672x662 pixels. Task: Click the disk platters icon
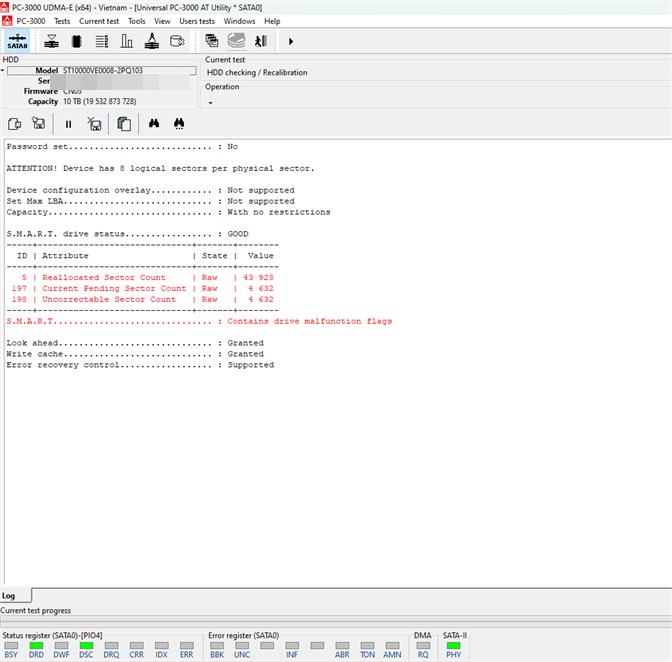coord(237,41)
